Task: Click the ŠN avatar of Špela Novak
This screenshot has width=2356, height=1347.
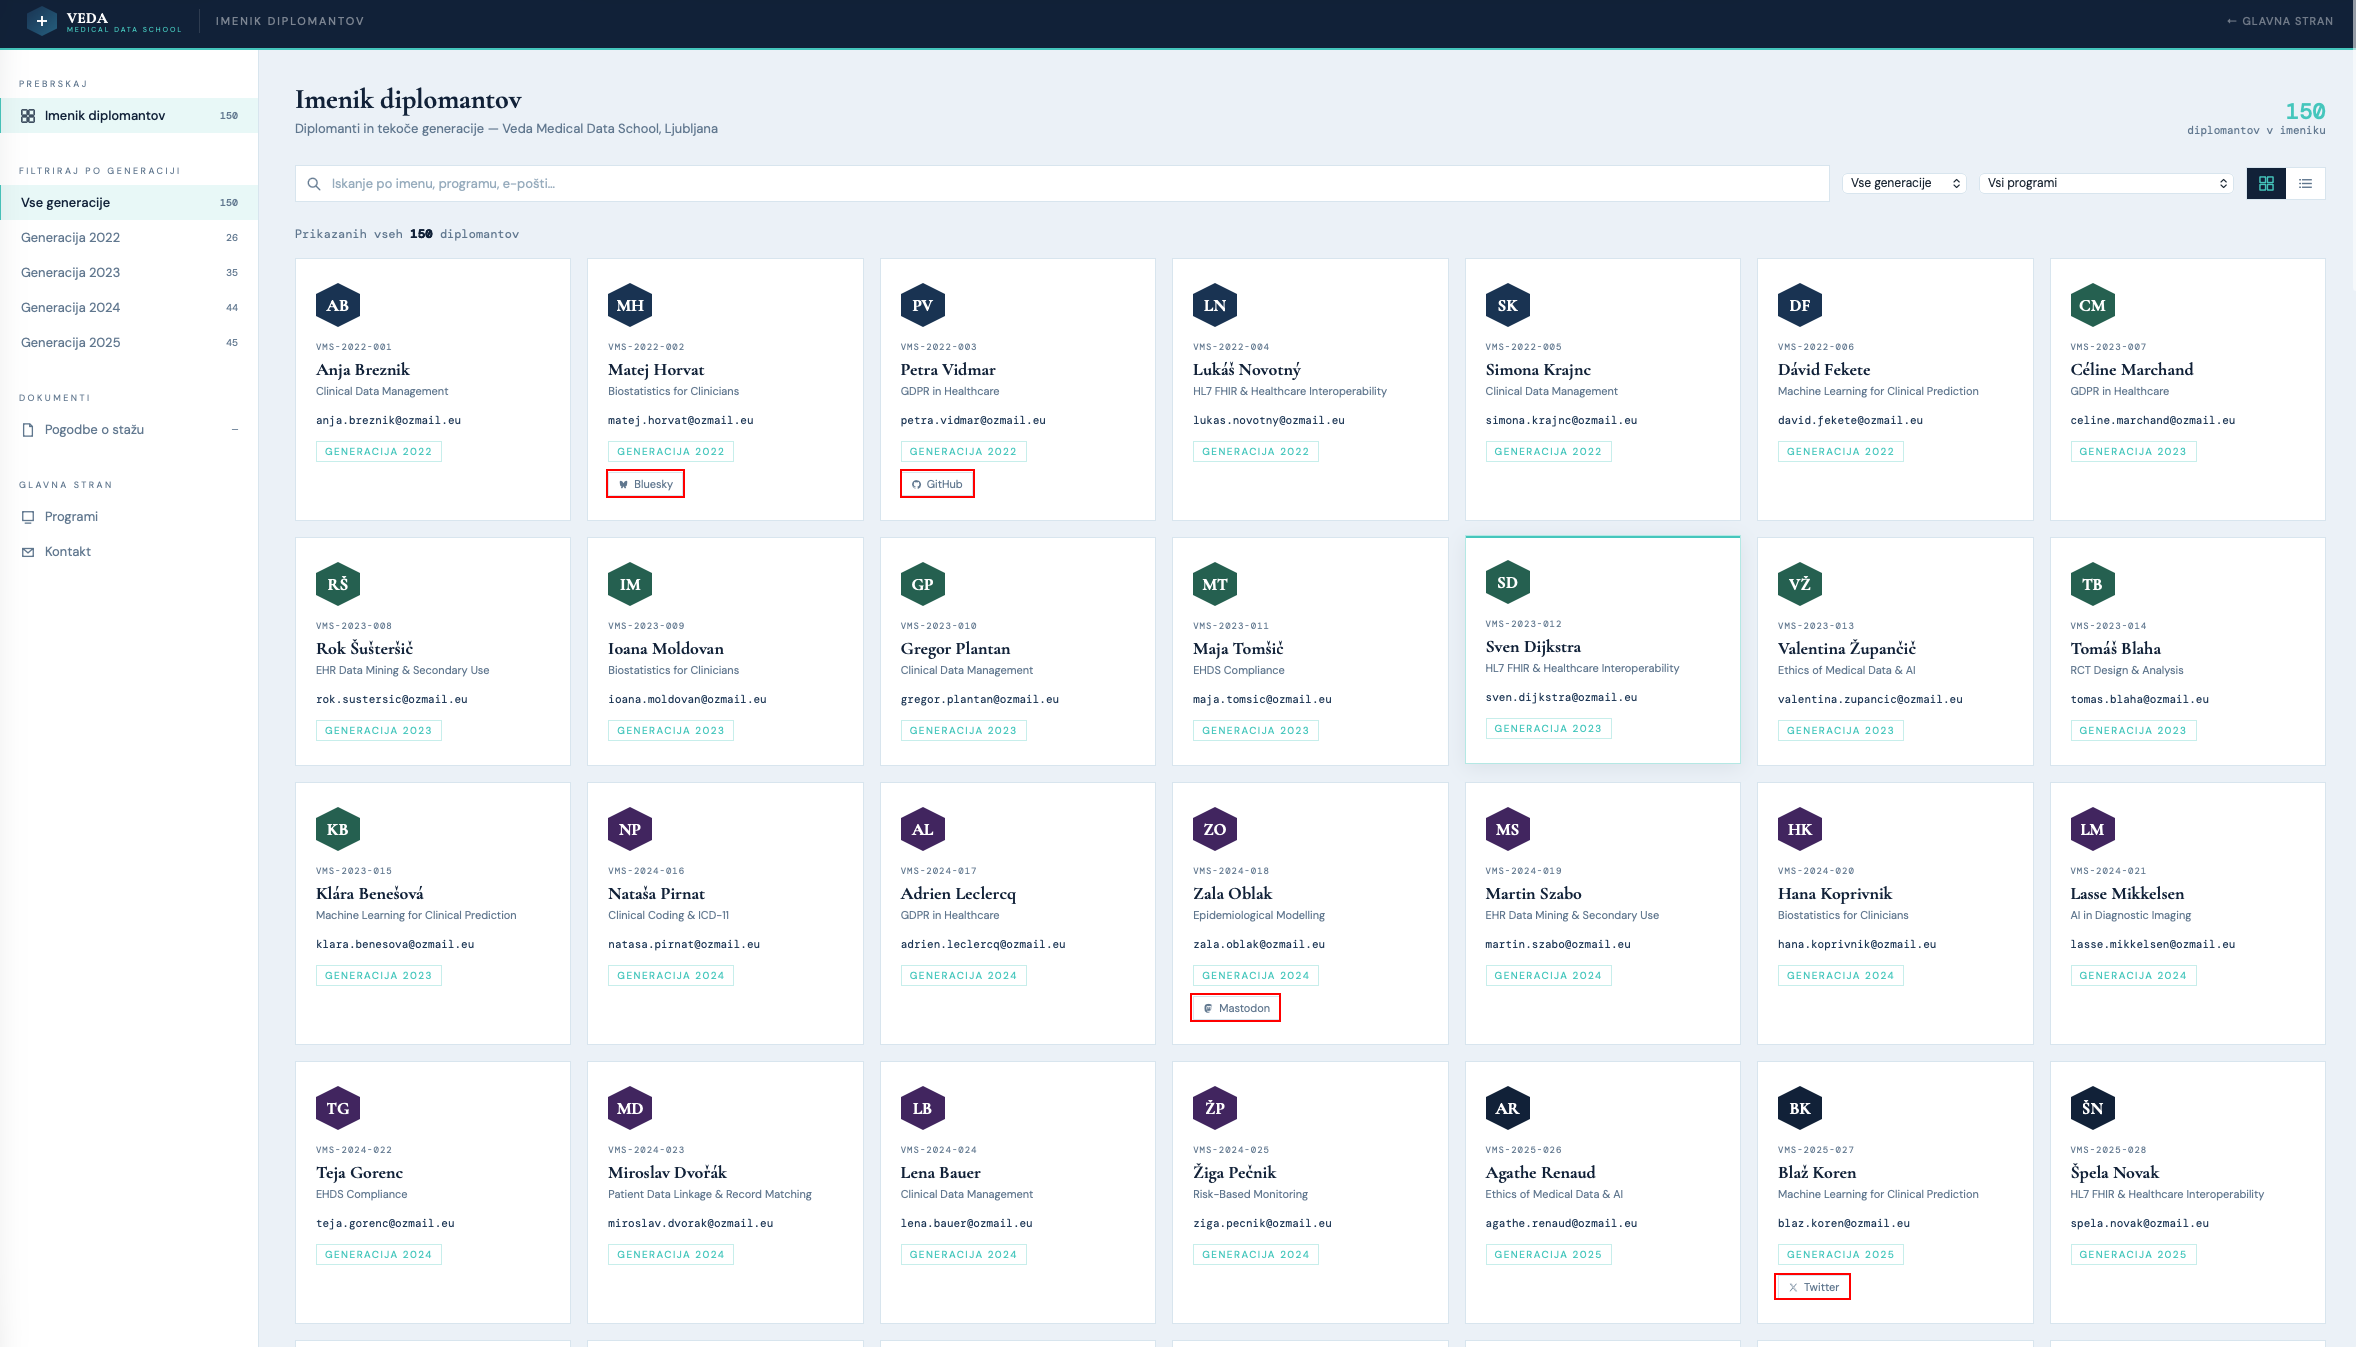Action: coord(2093,1109)
